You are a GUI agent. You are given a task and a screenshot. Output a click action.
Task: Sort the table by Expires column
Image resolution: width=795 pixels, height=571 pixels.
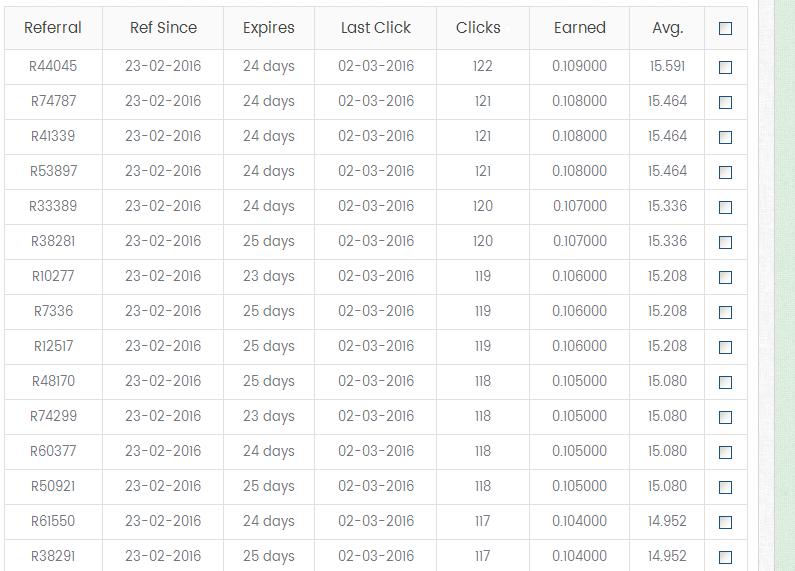(x=269, y=28)
